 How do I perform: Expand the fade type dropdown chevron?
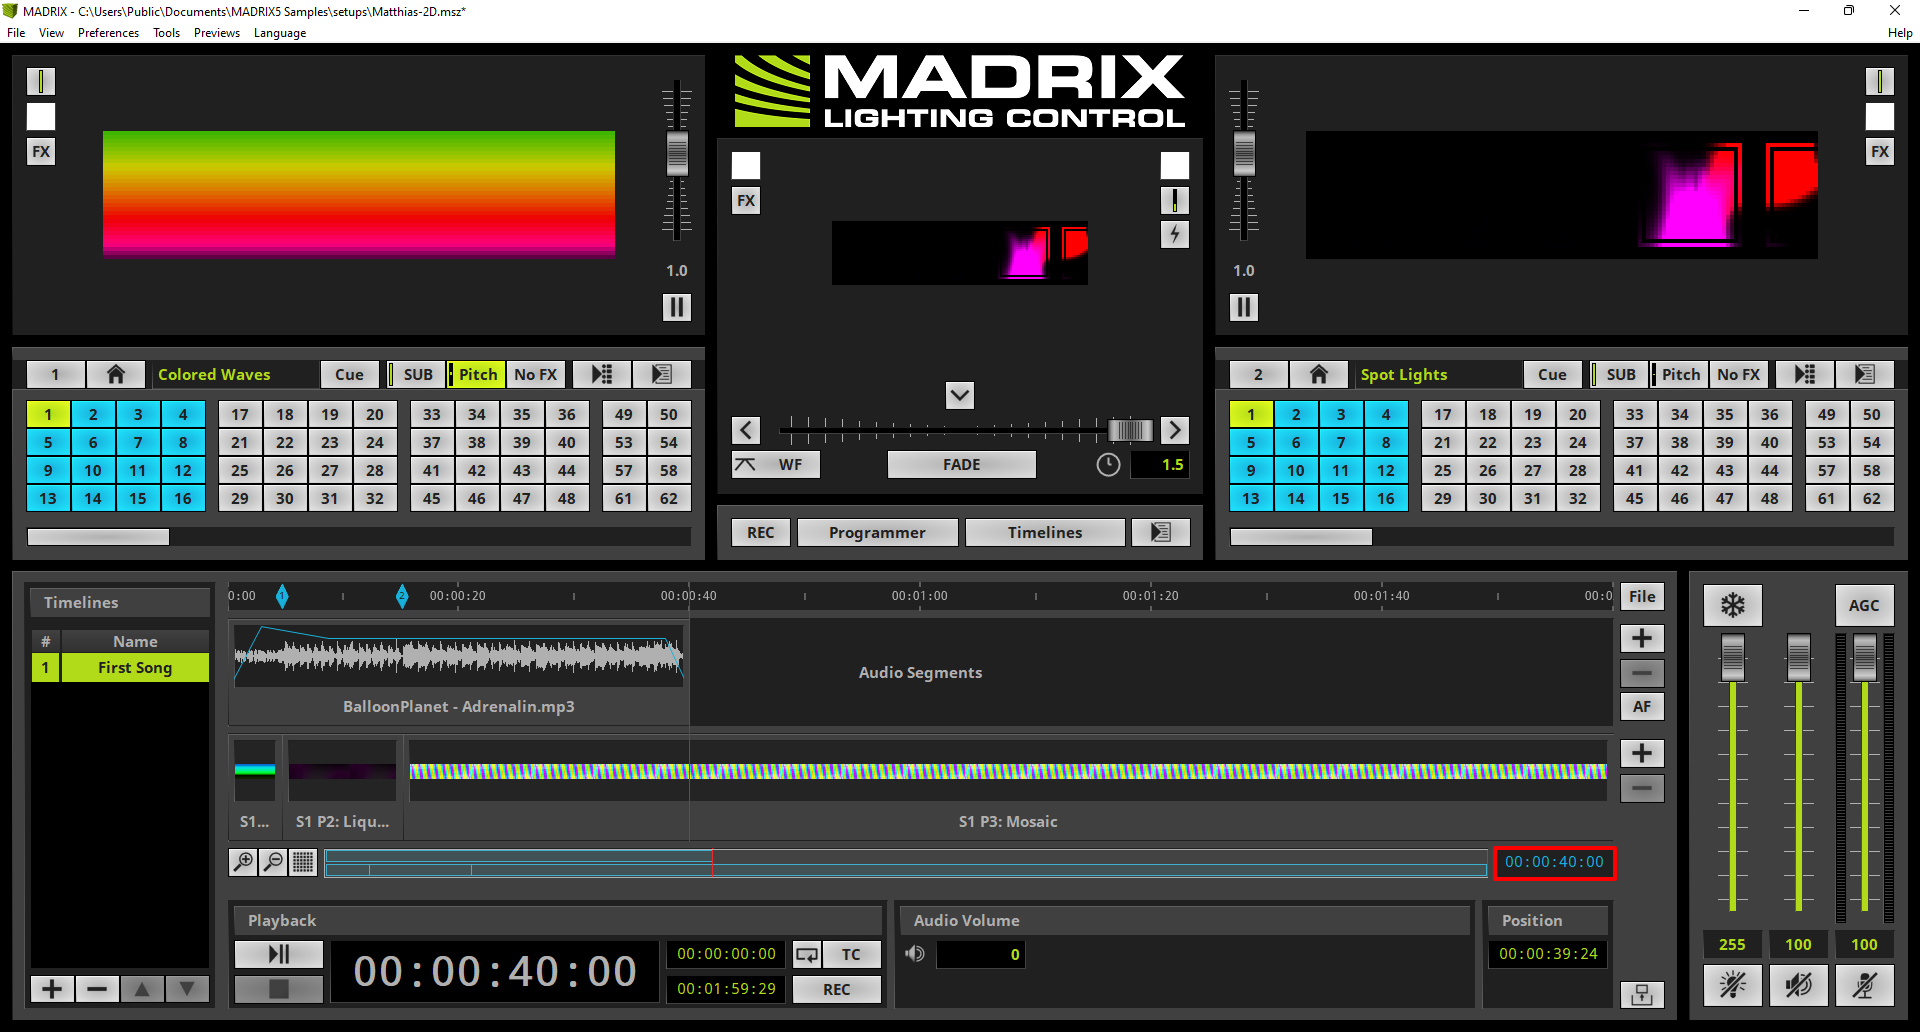point(960,395)
